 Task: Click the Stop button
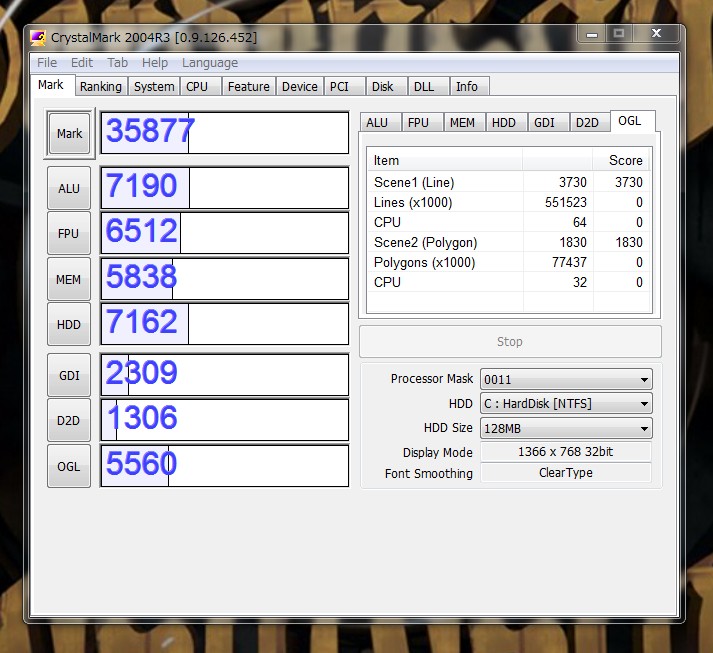click(510, 342)
